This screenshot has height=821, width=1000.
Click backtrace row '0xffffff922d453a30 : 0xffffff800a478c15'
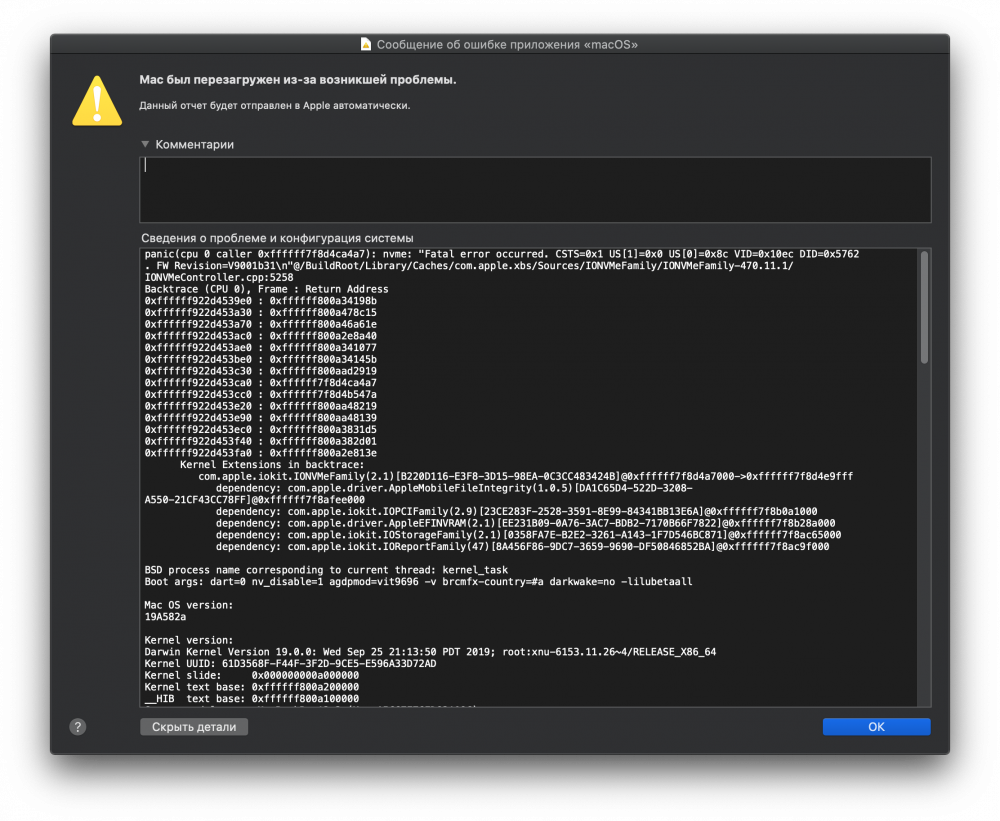(260, 313)
